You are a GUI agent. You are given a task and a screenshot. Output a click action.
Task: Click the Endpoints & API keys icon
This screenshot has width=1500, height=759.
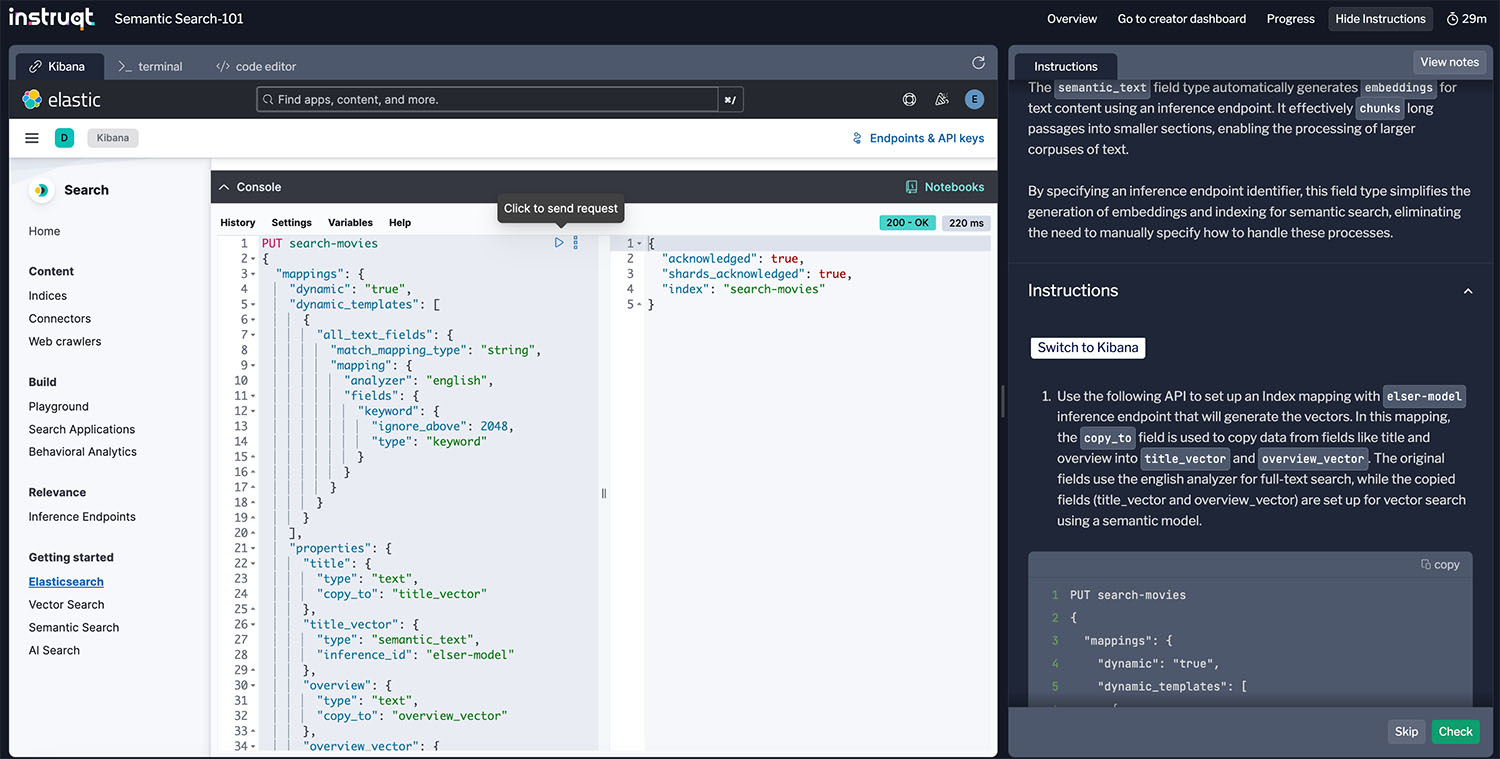pos(857,138)
